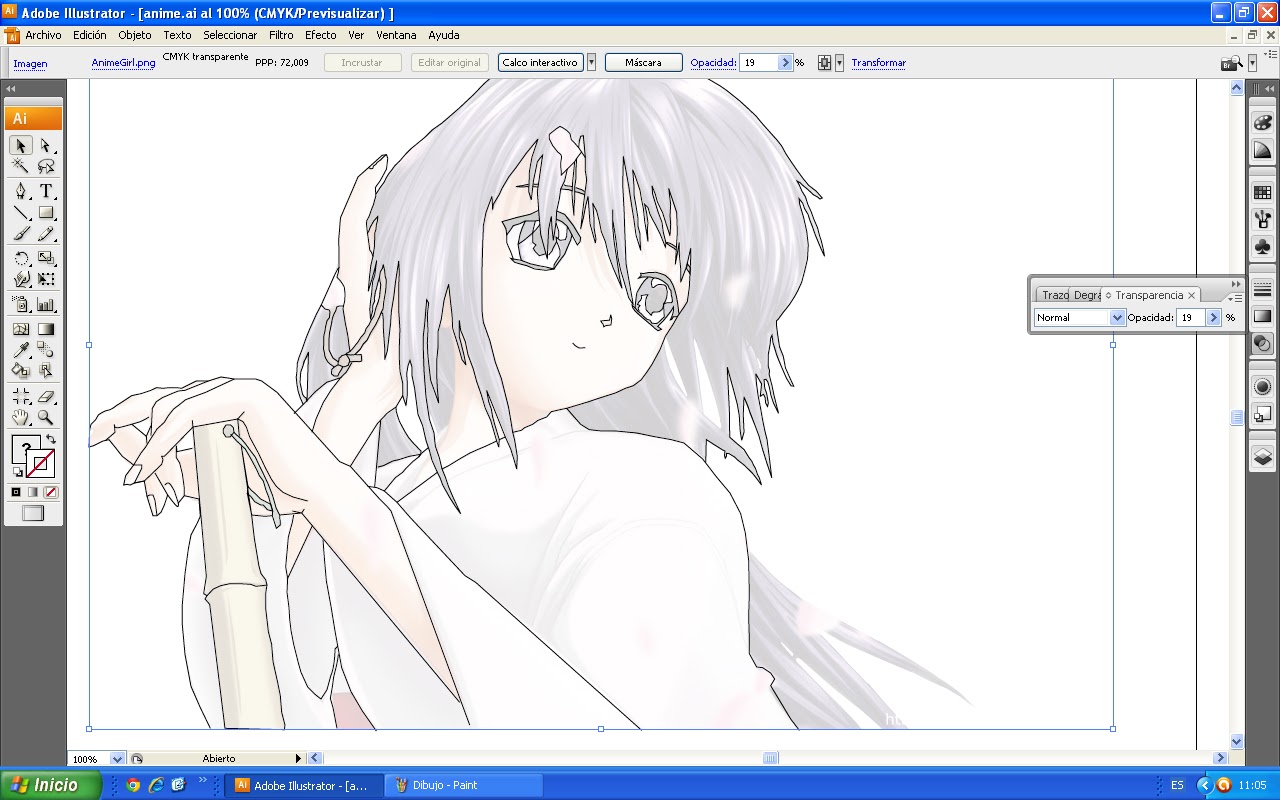Open zoom level 100% dropdown
The image size is (1280, 800).
tap(117, 759)
